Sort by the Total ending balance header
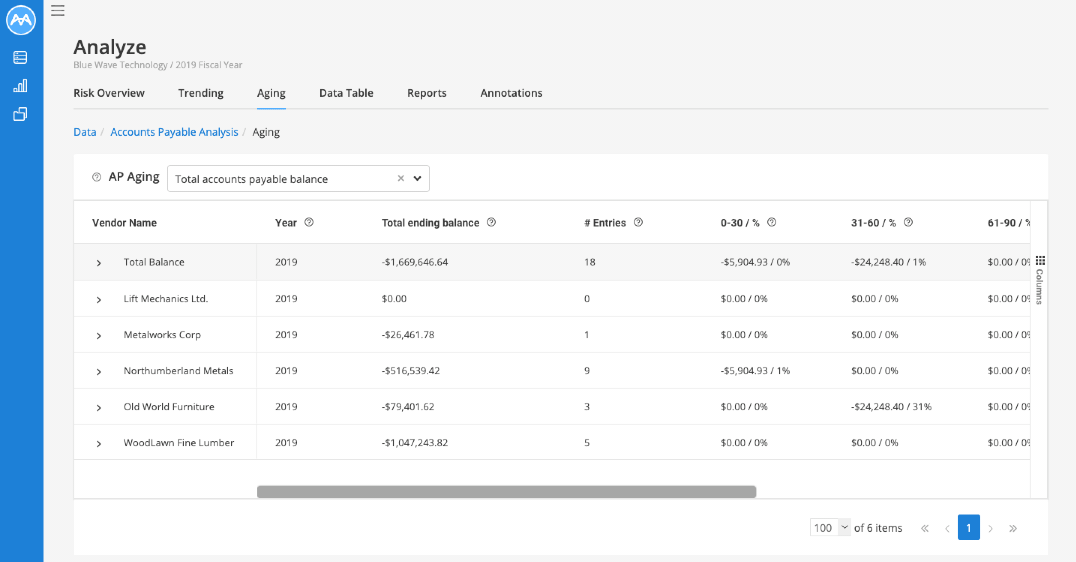Viewport: 1076px width, 562px height. point(430,223)
